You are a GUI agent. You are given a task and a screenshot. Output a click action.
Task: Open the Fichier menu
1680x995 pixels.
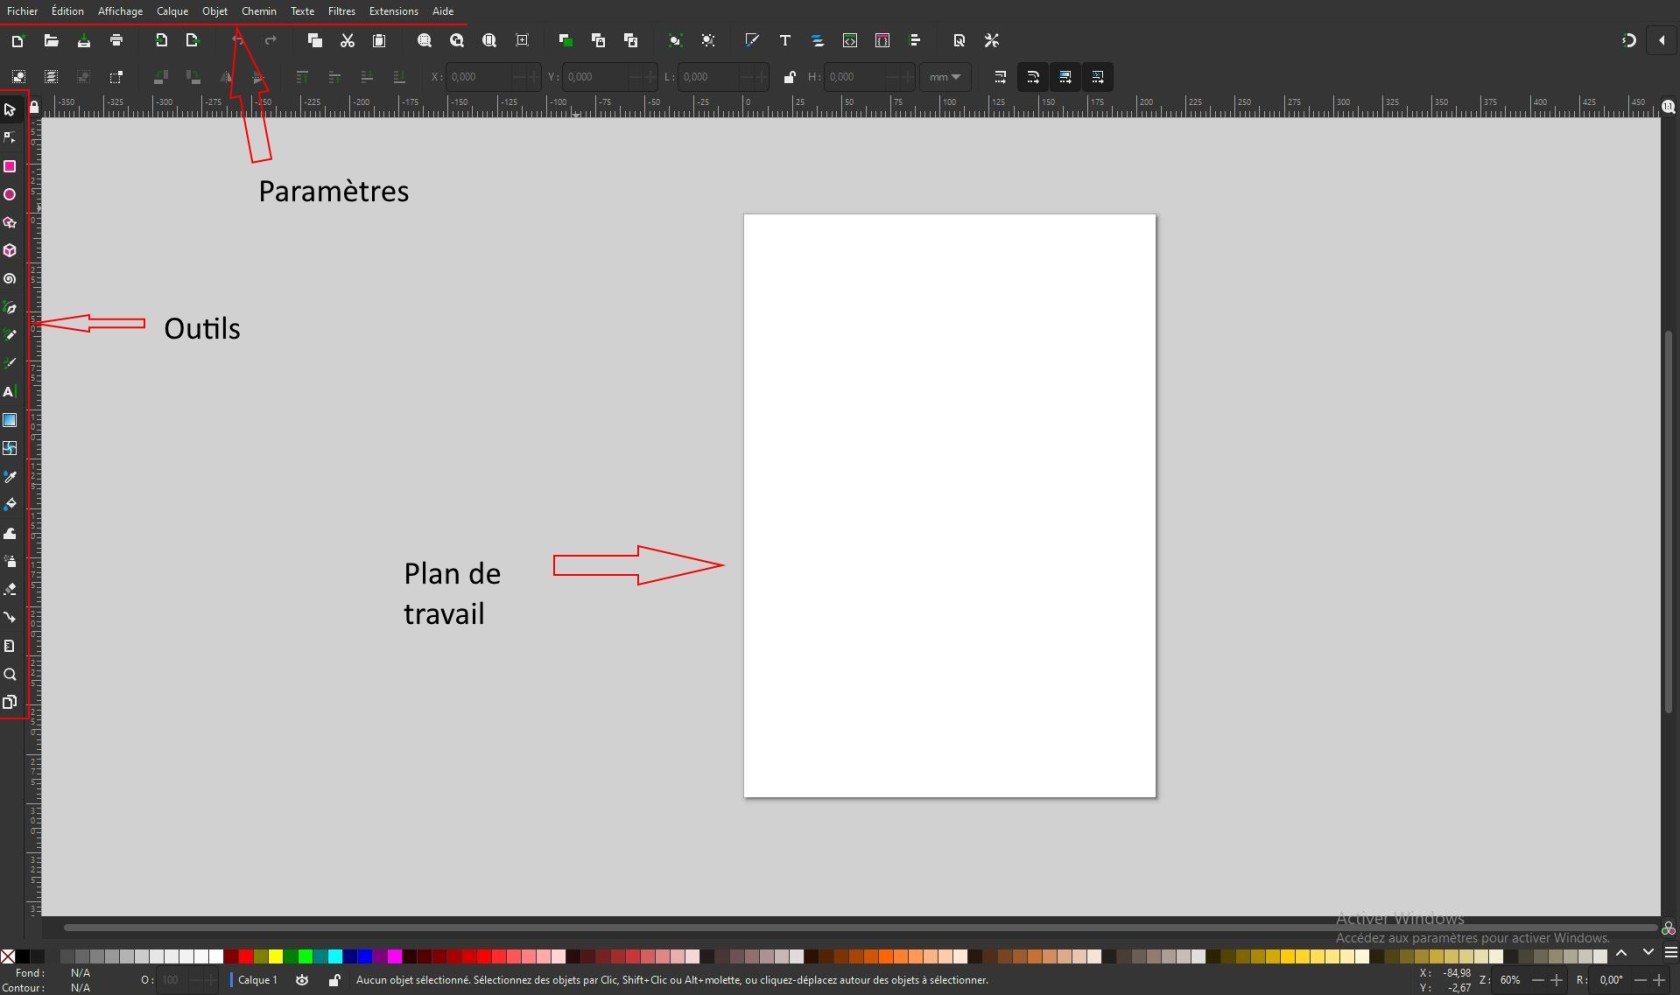pyautogui.click(x=22, y=11)
